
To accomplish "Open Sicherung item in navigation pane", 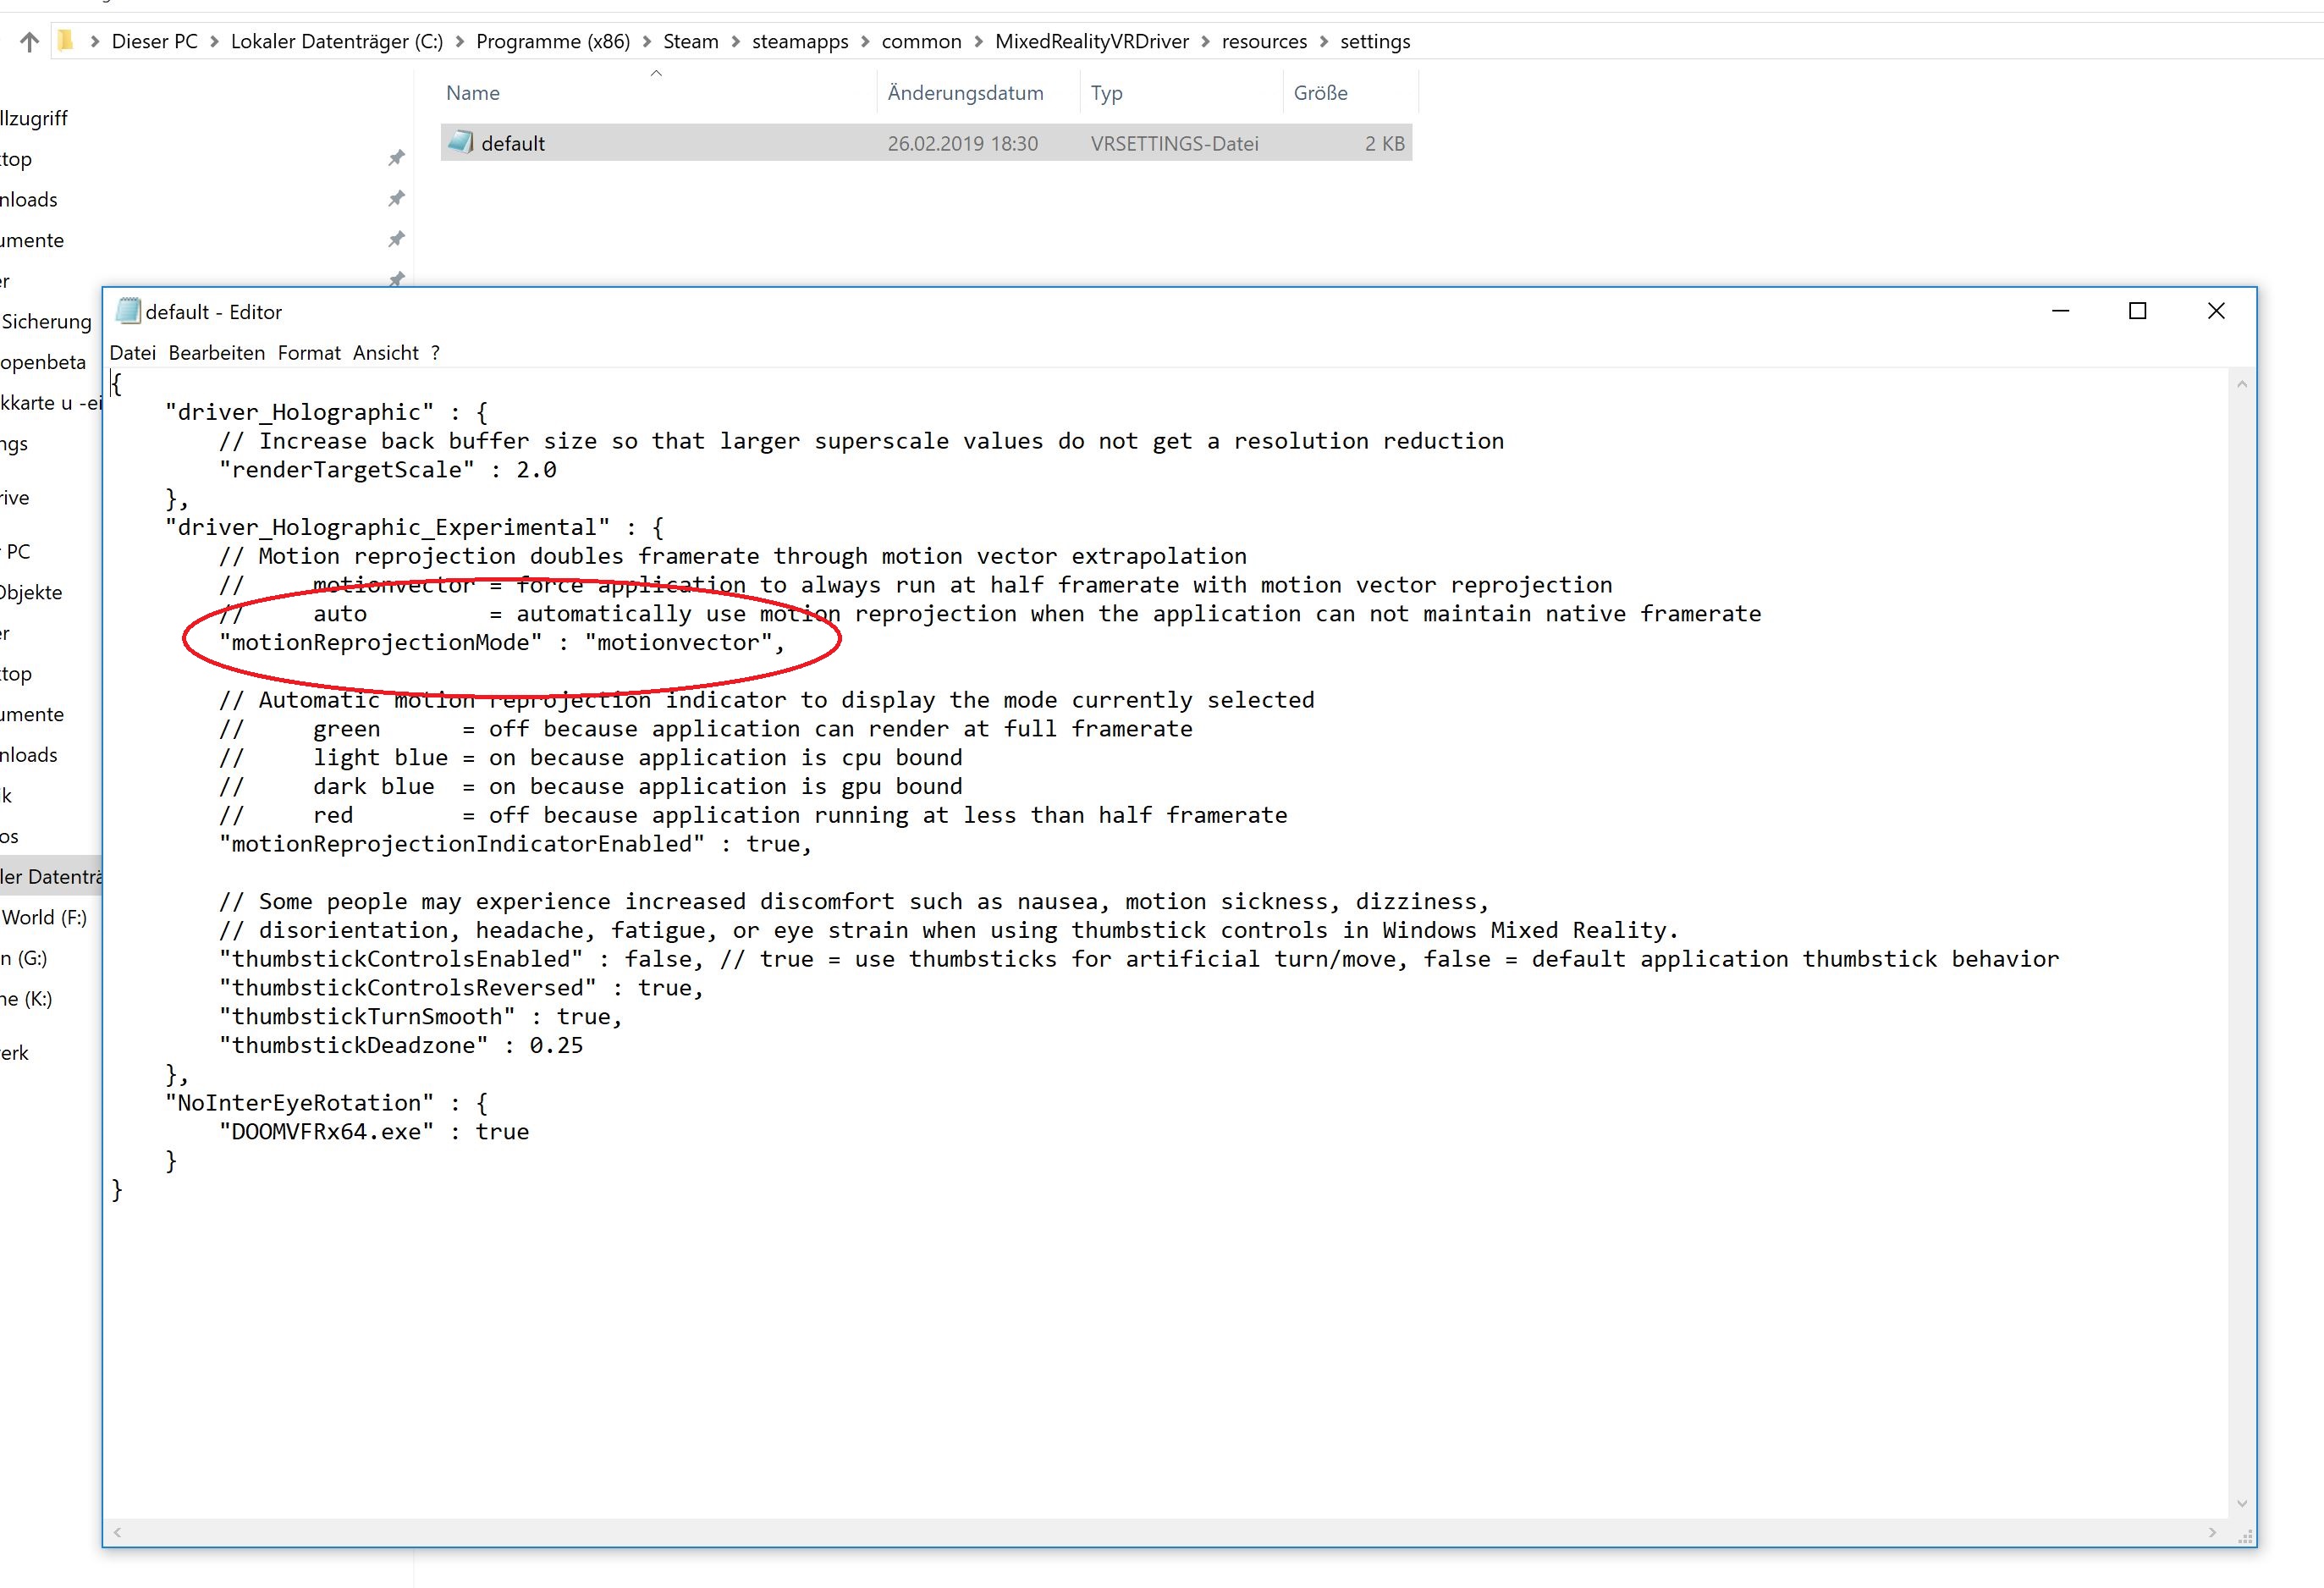I will pyautogui.click(x=46, y=321).
